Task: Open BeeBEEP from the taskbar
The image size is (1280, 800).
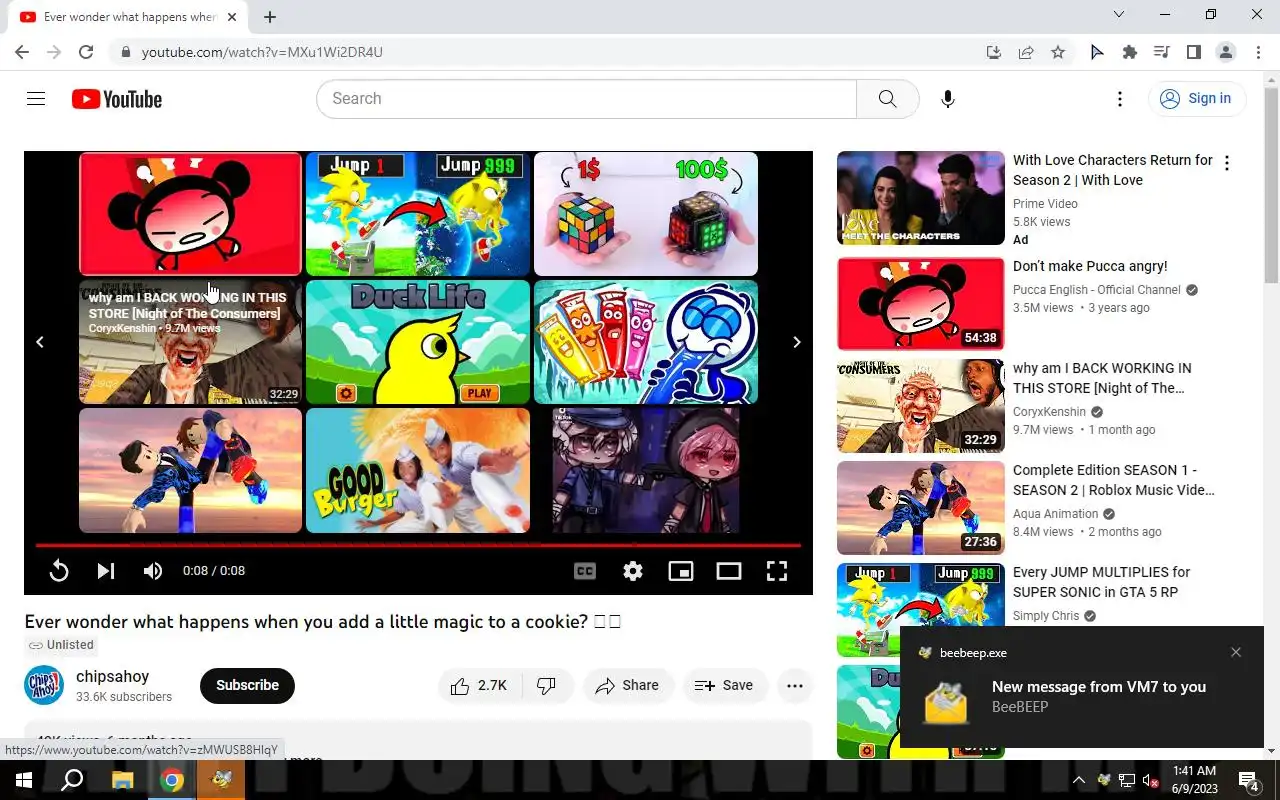Action: (x=221, y=780)
